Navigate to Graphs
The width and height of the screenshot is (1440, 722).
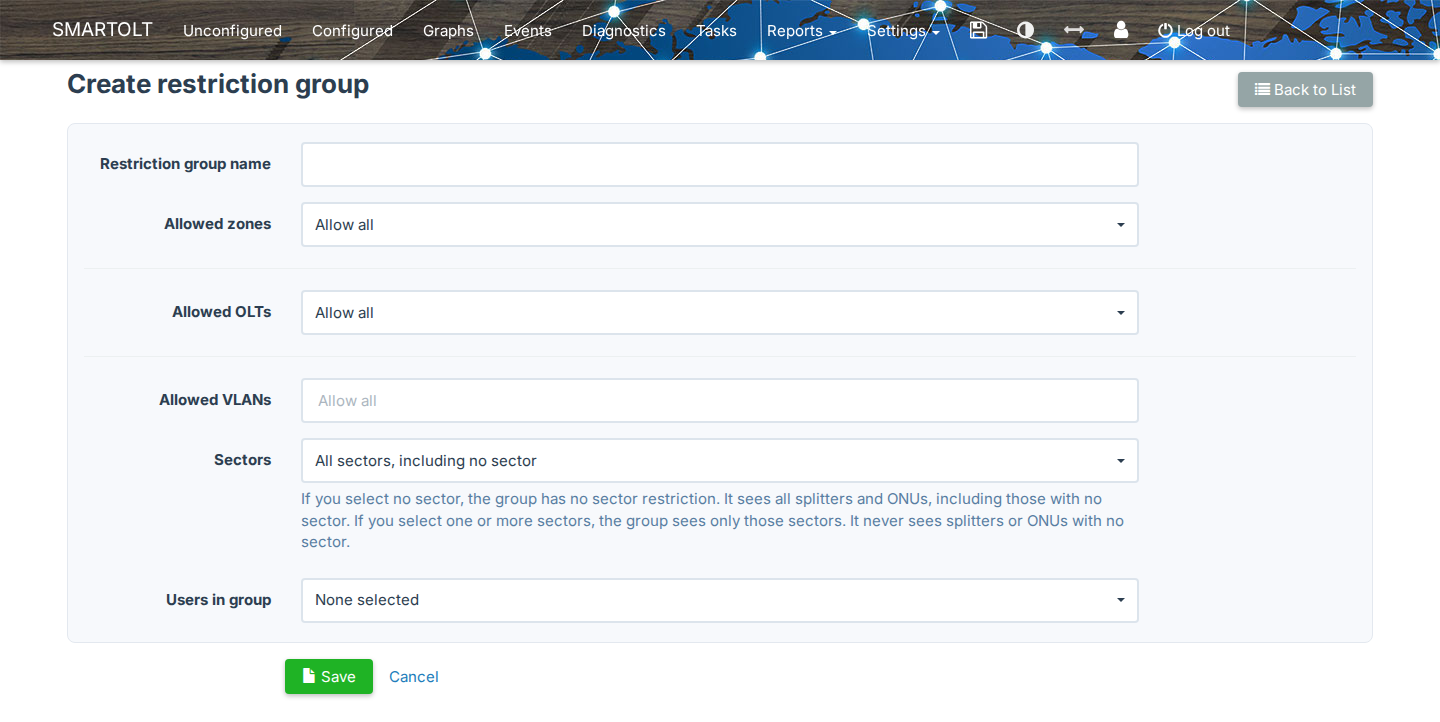tap(448, 31)
